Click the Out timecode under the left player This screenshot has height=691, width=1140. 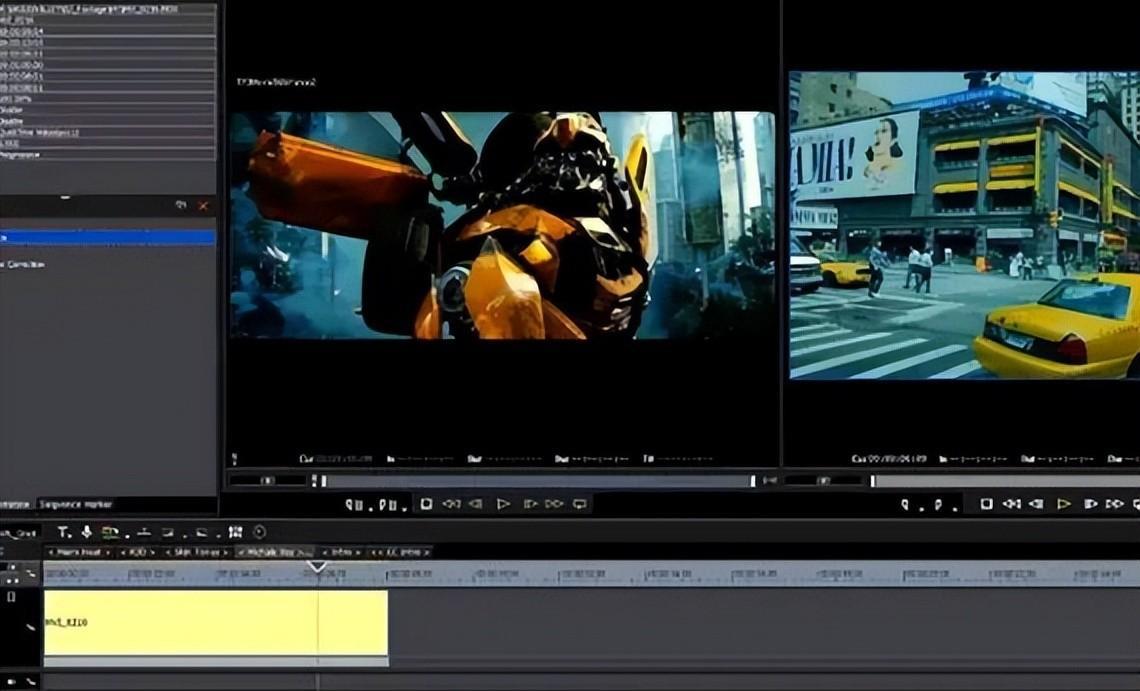coord(505,459)
